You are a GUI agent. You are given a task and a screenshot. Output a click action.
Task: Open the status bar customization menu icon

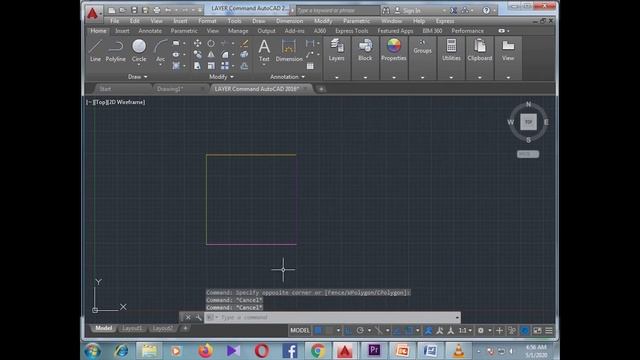[x=549, y=331]
